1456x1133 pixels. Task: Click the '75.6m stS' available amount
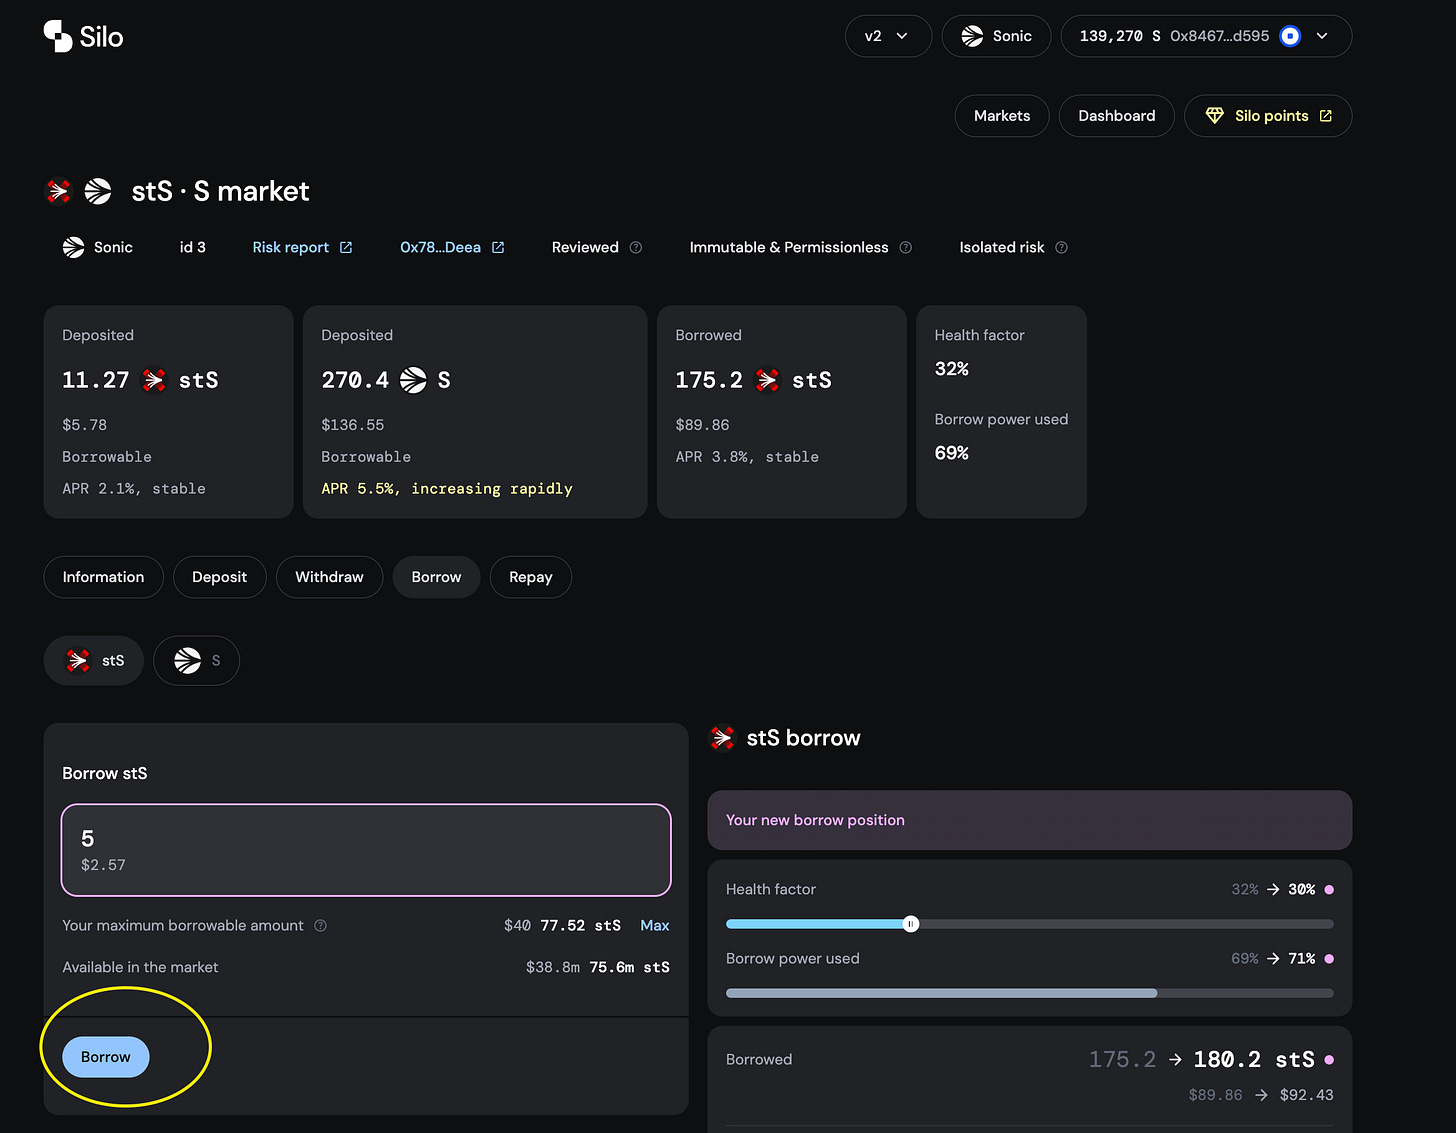[x=629, y=967]
